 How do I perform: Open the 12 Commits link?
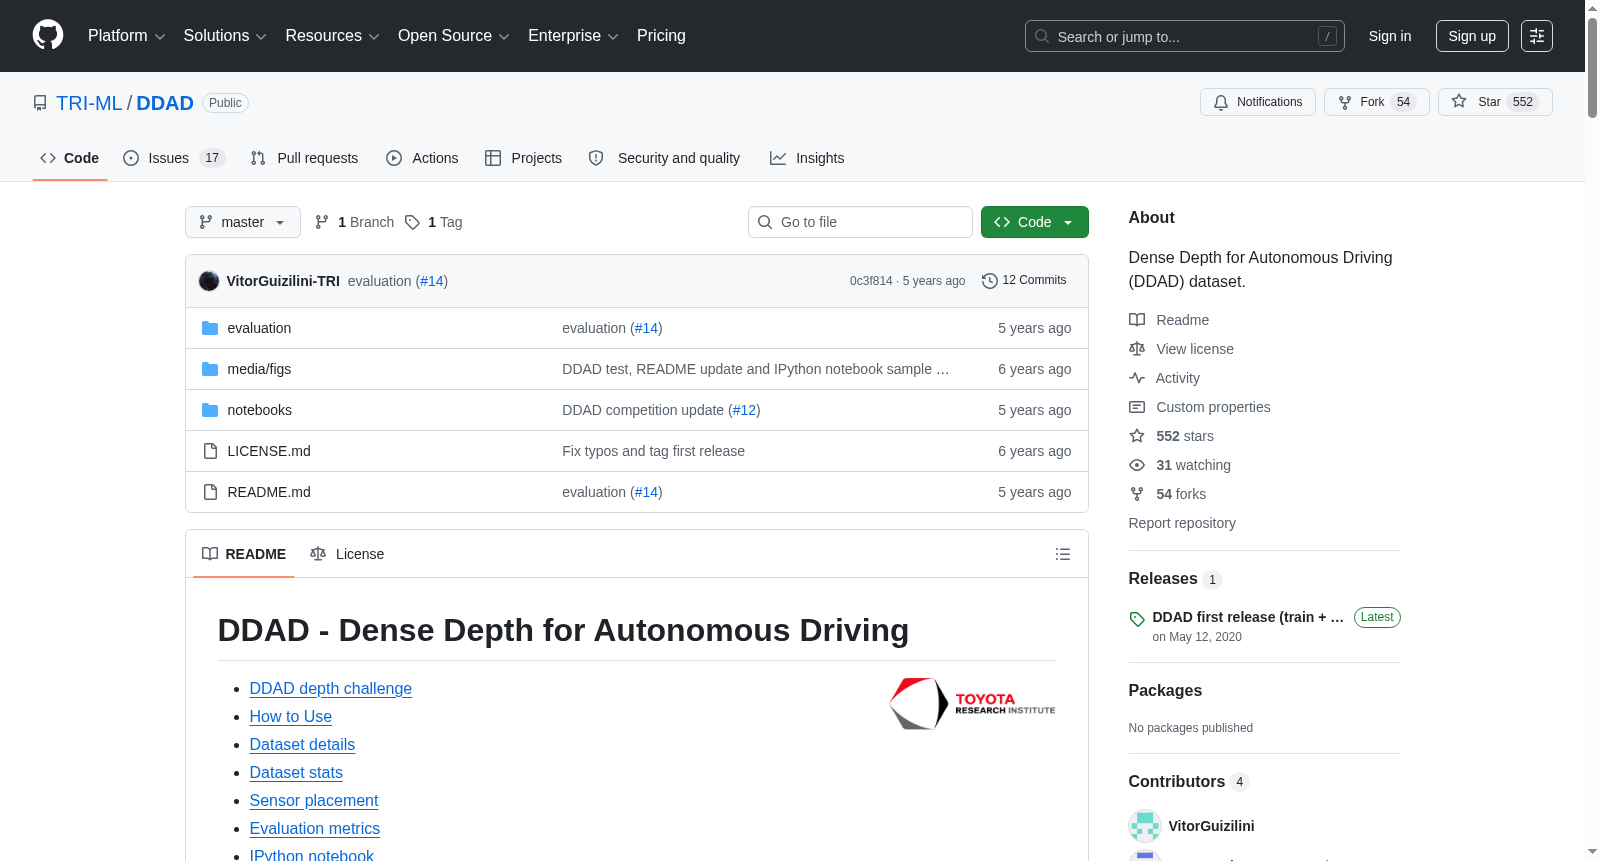[1024, 281]
